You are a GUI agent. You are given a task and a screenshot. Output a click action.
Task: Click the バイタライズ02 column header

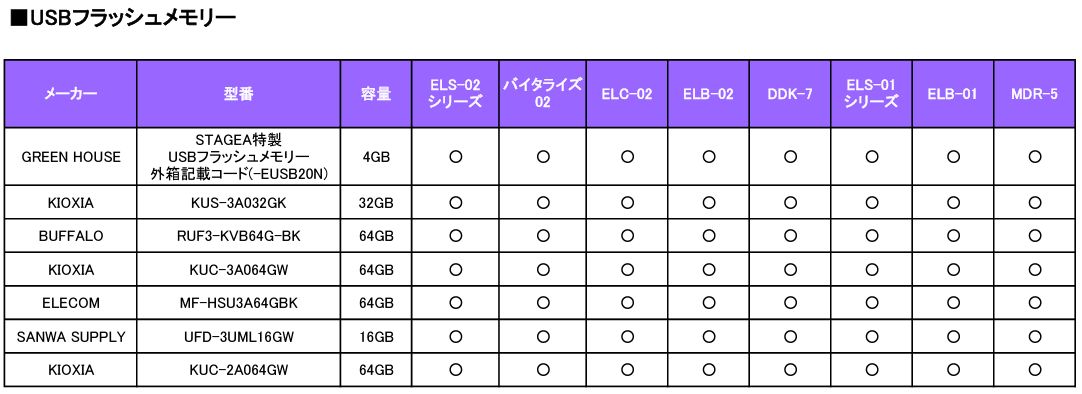pos(543,94)
